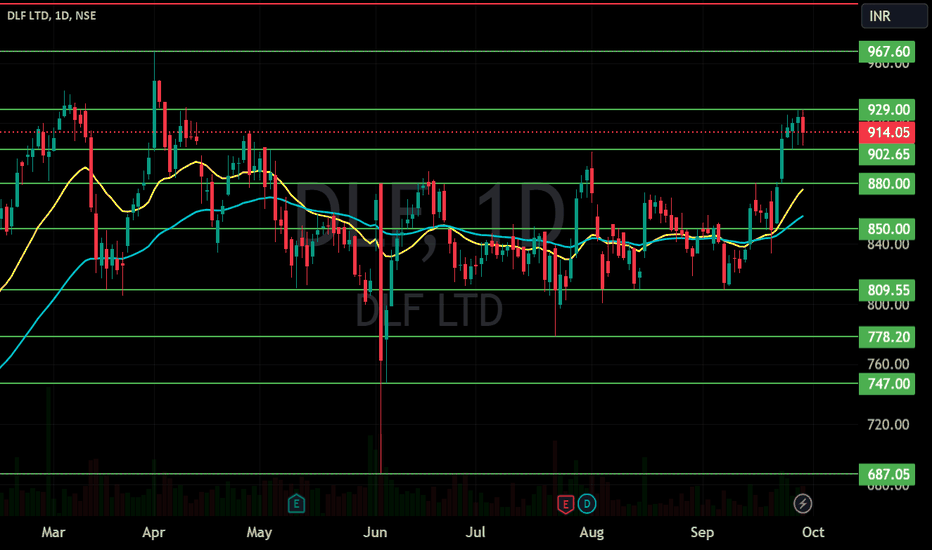Select the 850.00 price level label
The image size is (932, 550).
coord(887,229)
